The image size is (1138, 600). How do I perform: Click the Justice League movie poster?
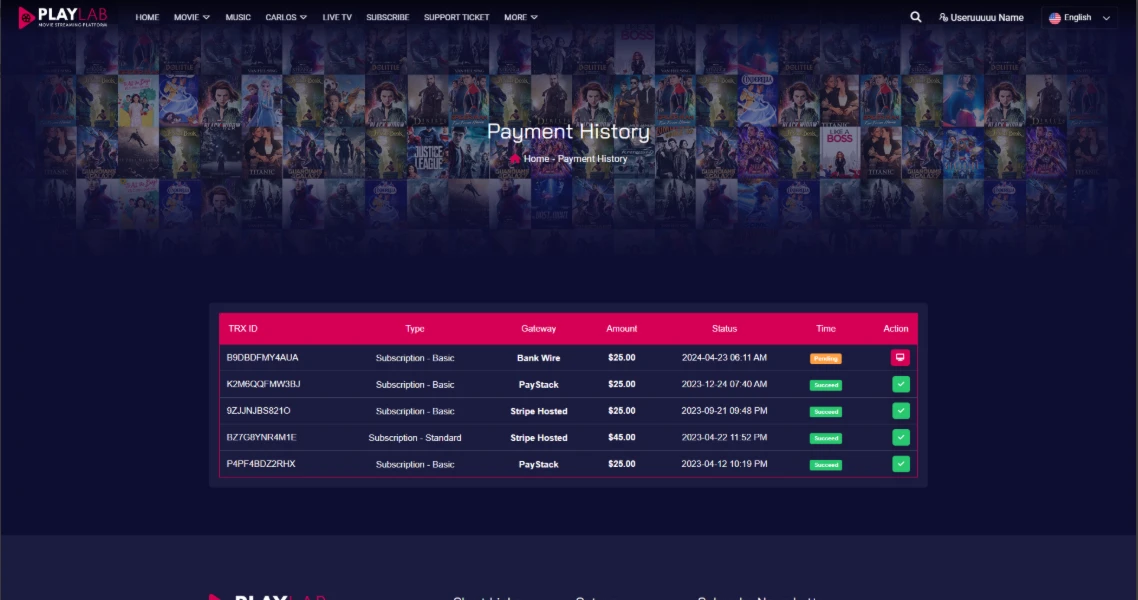coord(427,151)
